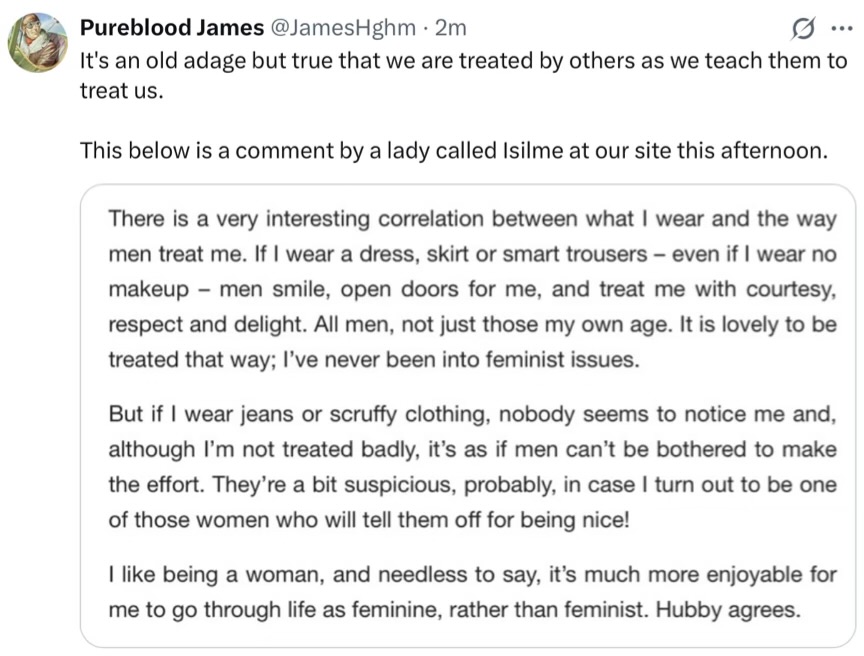
Task: Click the line mentioning a lady called Isilme
Action: tap(454, 150)
